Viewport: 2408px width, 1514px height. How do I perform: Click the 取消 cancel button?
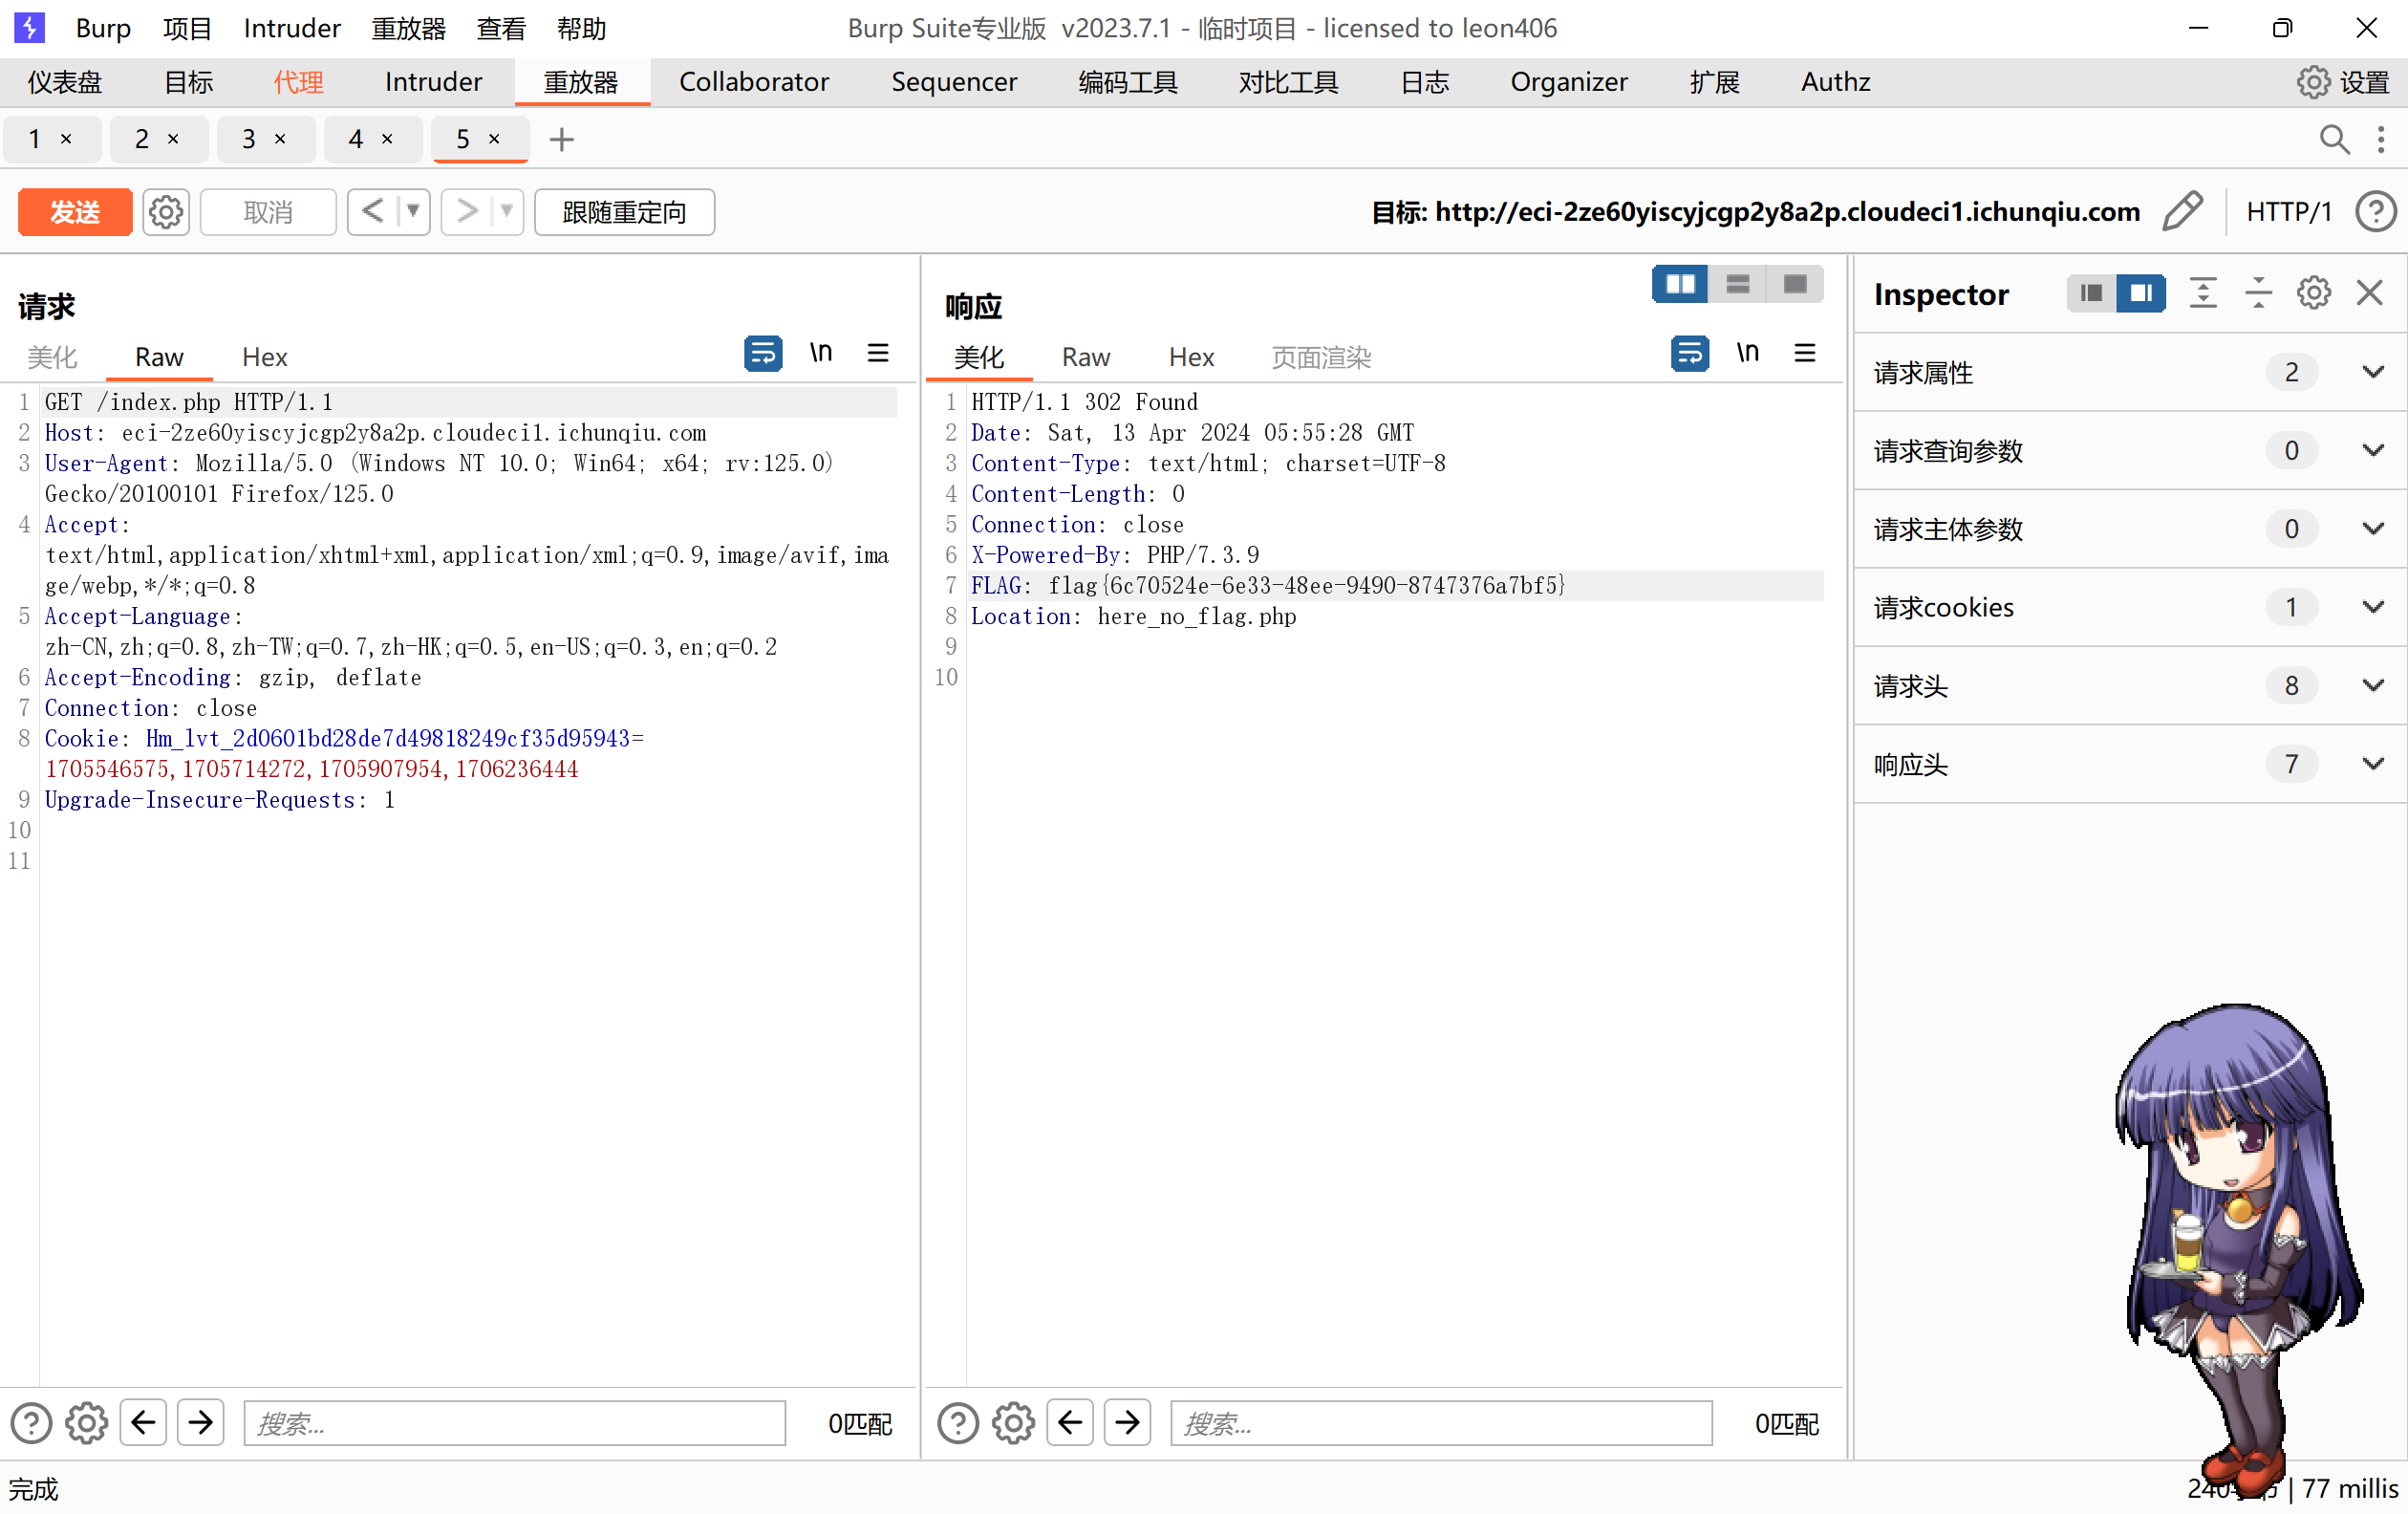point(268,212)
